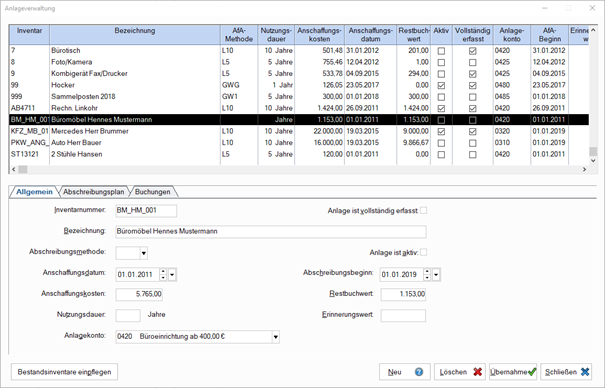Click the horizontal scrollbar right arrow
Image resolution: width=605 pixels, height=388 pixels.
click(x=584, y=169)
